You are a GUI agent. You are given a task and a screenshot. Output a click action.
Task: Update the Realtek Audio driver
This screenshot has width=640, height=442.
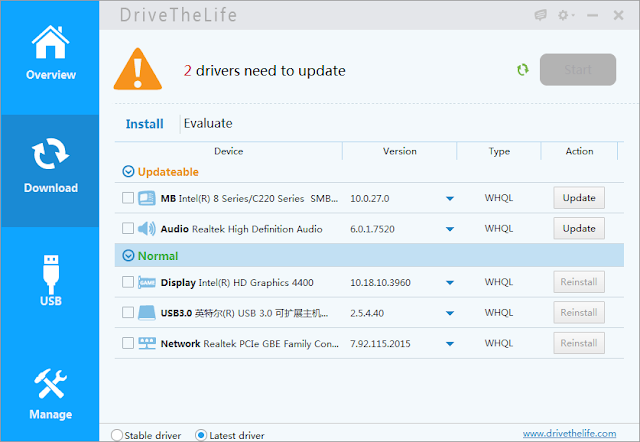coord(579,229)
